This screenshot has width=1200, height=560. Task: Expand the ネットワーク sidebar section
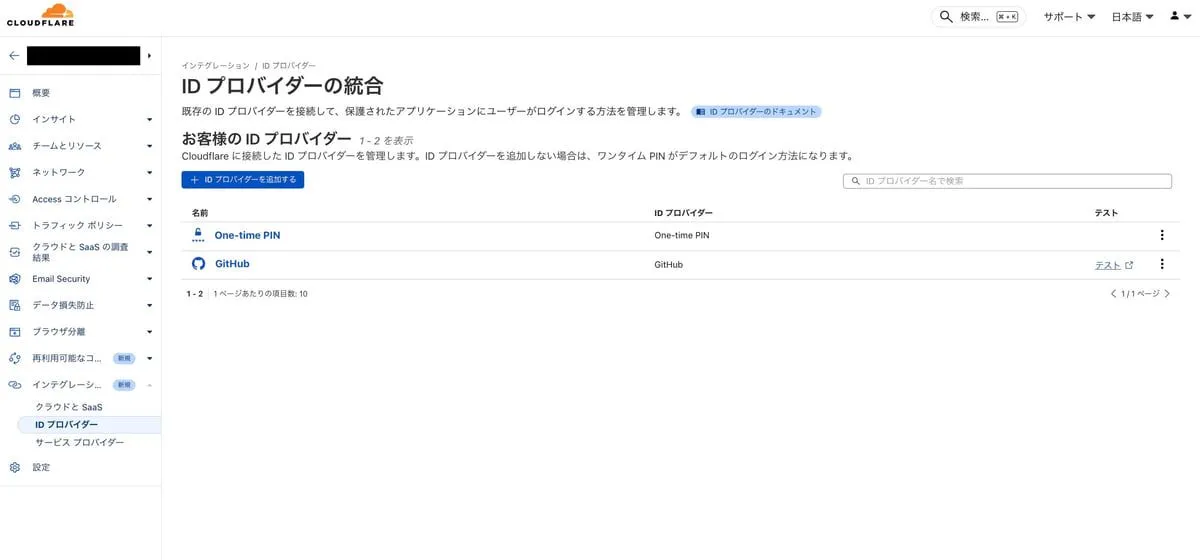[x=80, y=172]
